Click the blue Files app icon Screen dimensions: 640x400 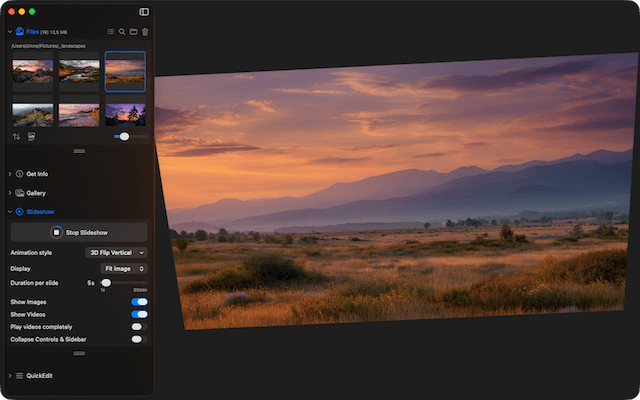click(x=19, y=32)
